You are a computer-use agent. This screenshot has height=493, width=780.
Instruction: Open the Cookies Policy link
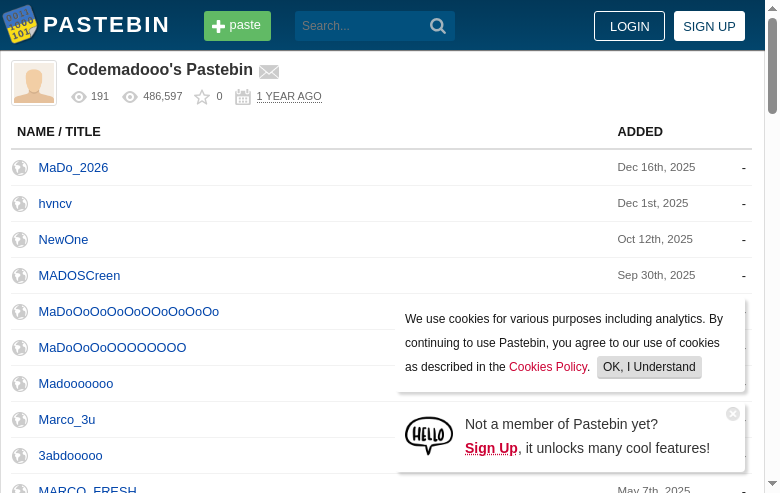pyautogui.click(x=548, y=367)
